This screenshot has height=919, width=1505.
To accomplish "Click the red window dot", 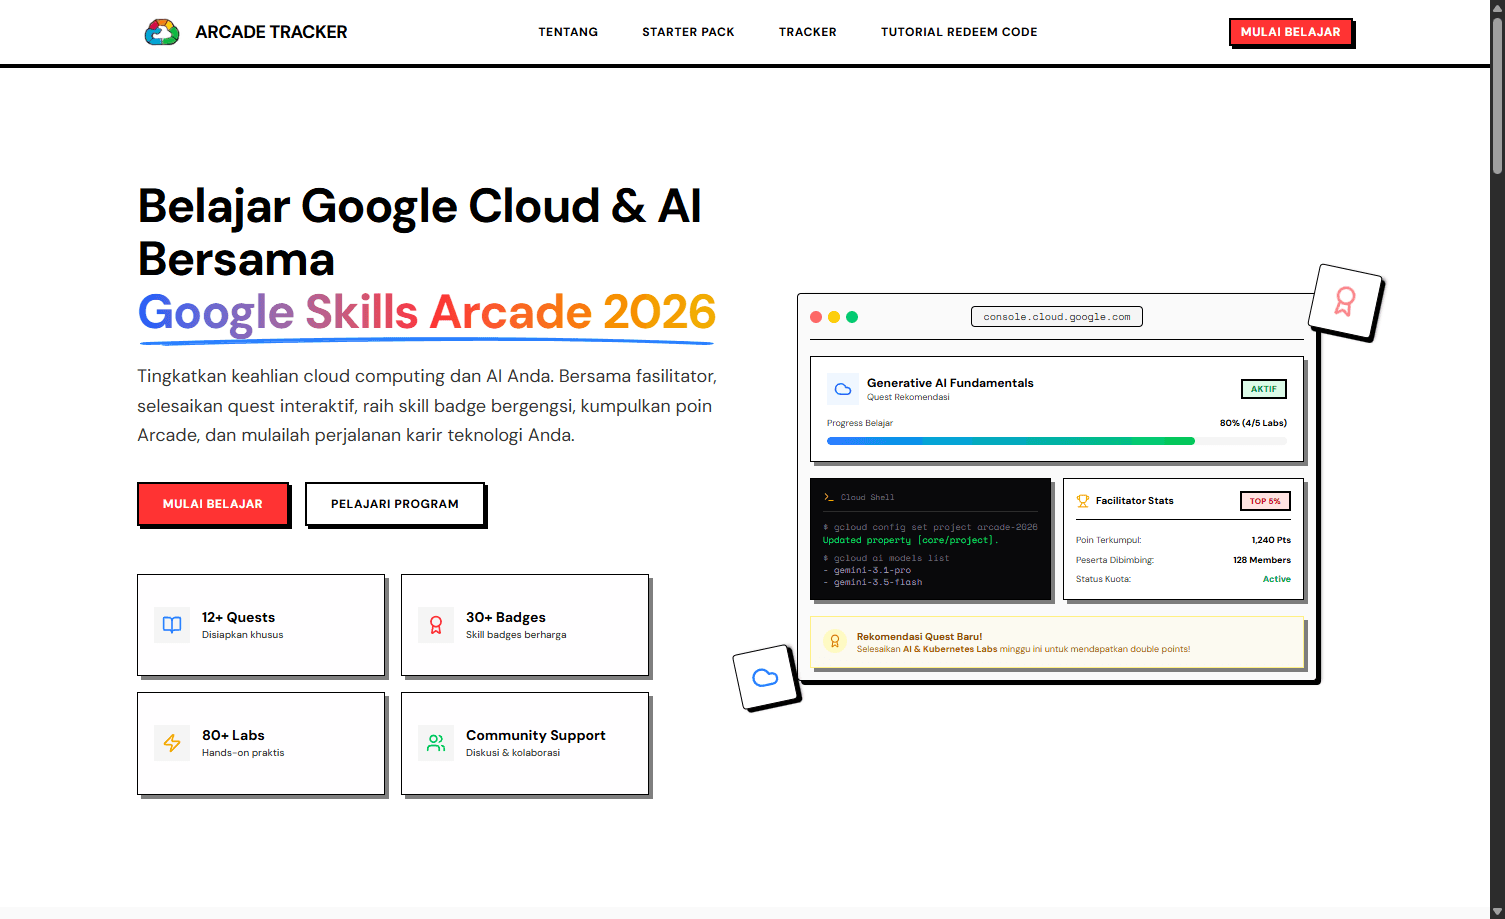I will (x=816, y=317).
